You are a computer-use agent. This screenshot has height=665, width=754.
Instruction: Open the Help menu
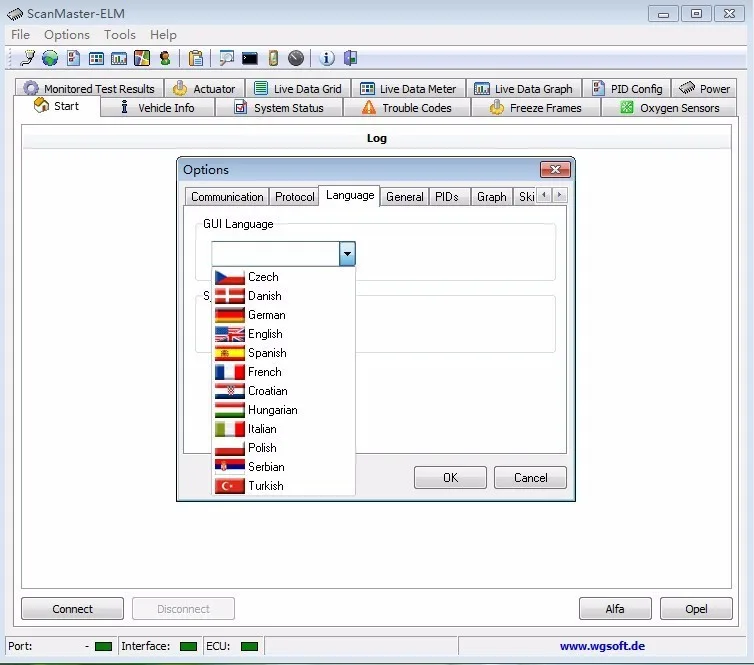point(163,35)
